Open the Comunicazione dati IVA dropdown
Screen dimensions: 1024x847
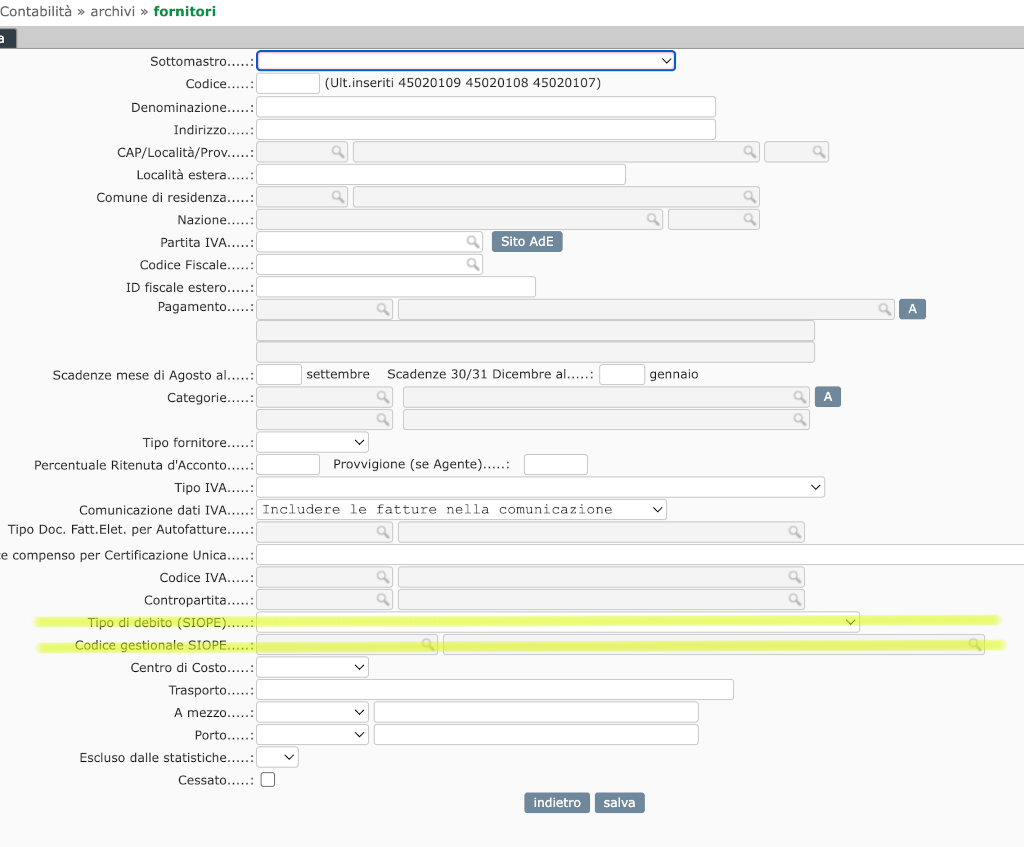pos(461,510)
